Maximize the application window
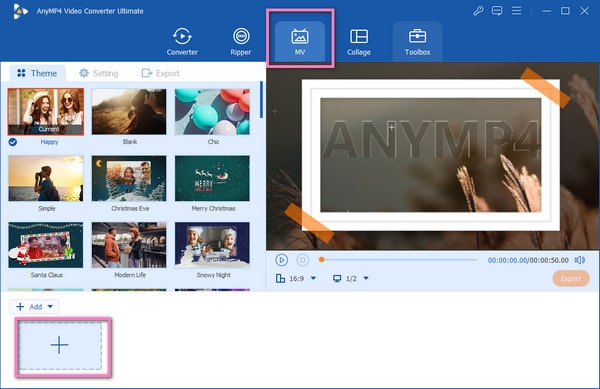600x389 pixels. (x=565, y=11)
